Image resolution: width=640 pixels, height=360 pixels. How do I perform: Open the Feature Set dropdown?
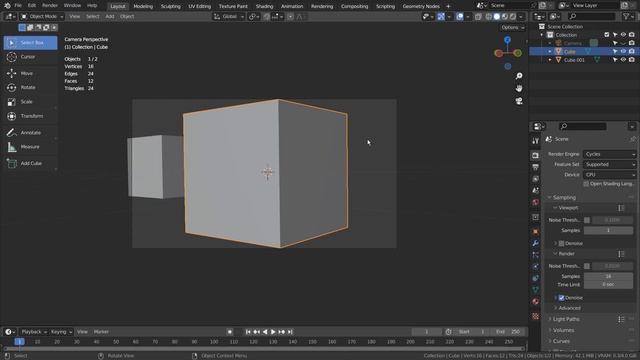609,164
